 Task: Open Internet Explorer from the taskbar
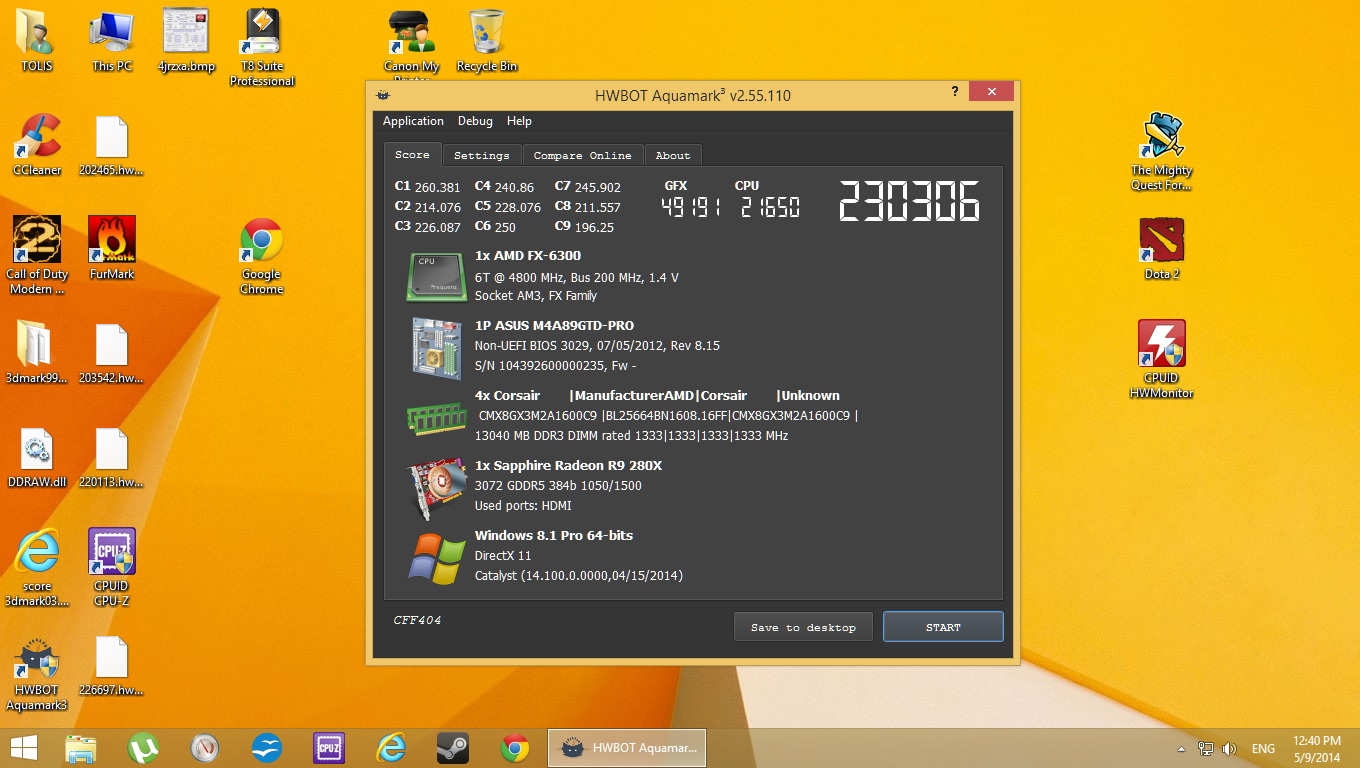point(391,748)
